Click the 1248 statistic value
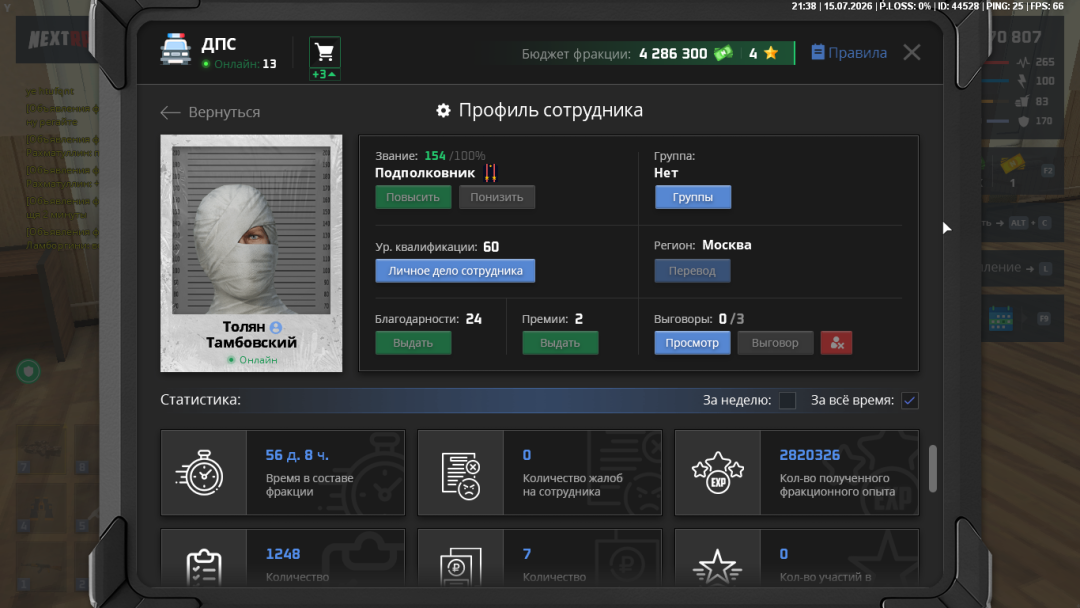The image size is (1080, 608). pyautogui.click(x=283, y=554)
